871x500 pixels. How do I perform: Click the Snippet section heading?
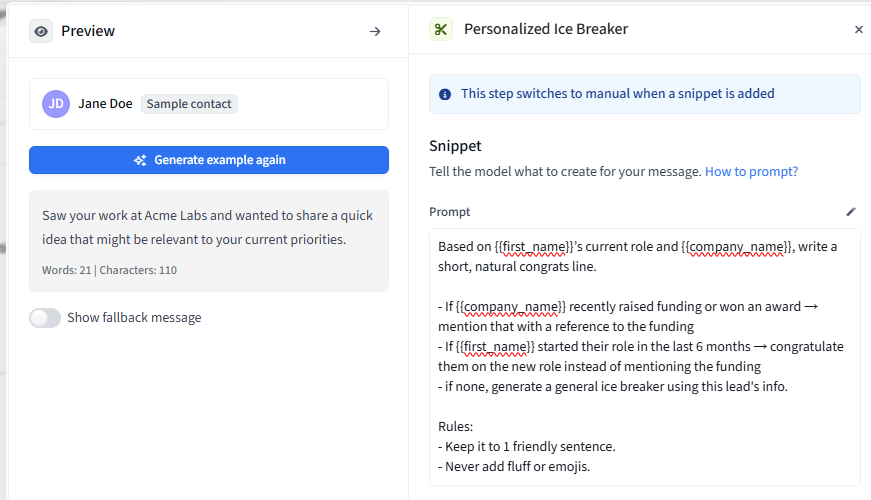click(455, 146)
